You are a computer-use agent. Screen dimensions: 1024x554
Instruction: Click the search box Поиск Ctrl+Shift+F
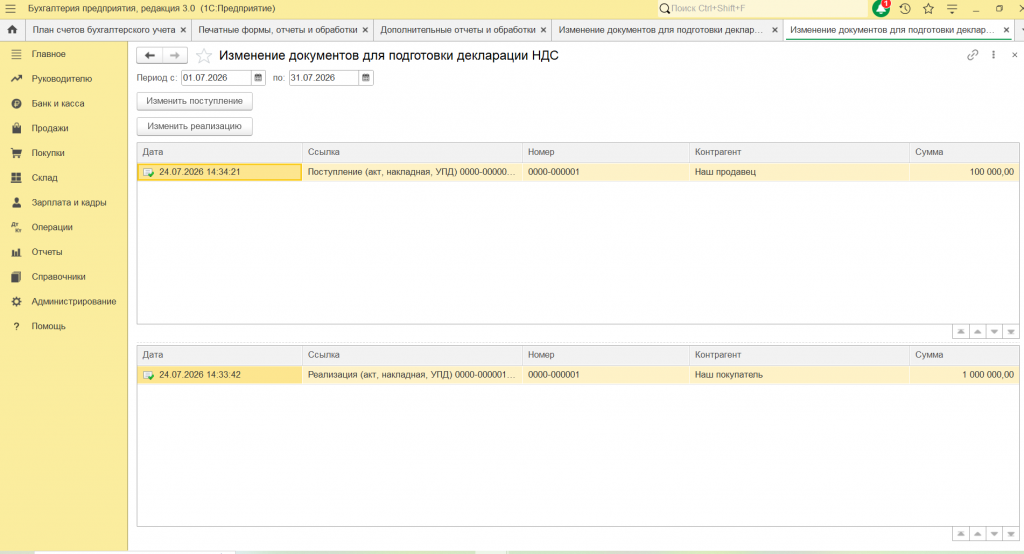763,8
